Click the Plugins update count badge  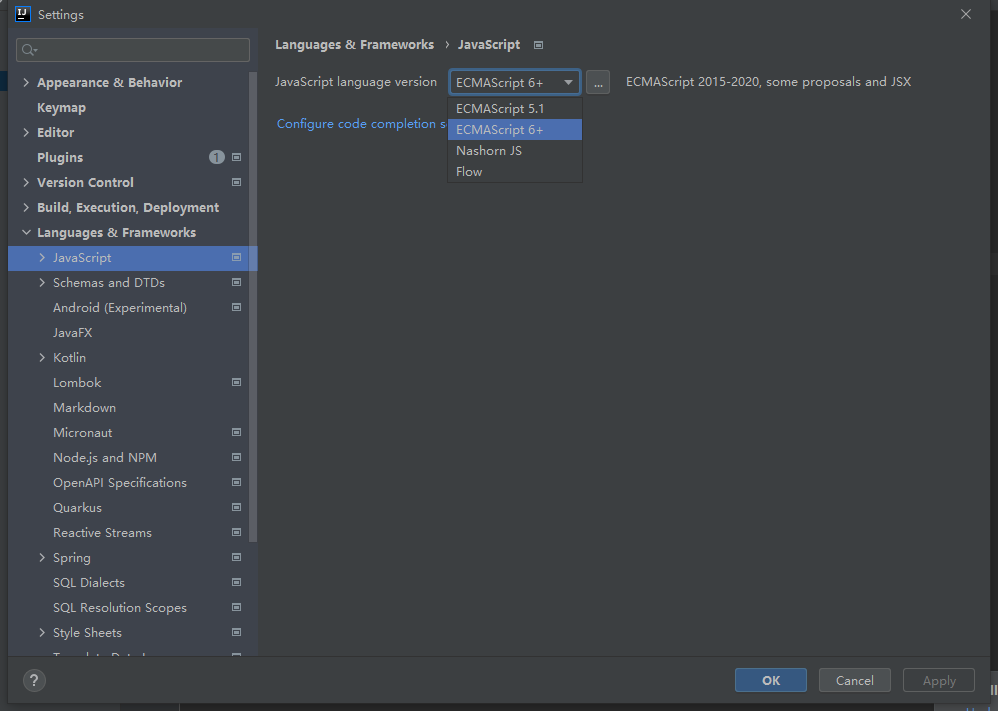(x=216, y=157)
